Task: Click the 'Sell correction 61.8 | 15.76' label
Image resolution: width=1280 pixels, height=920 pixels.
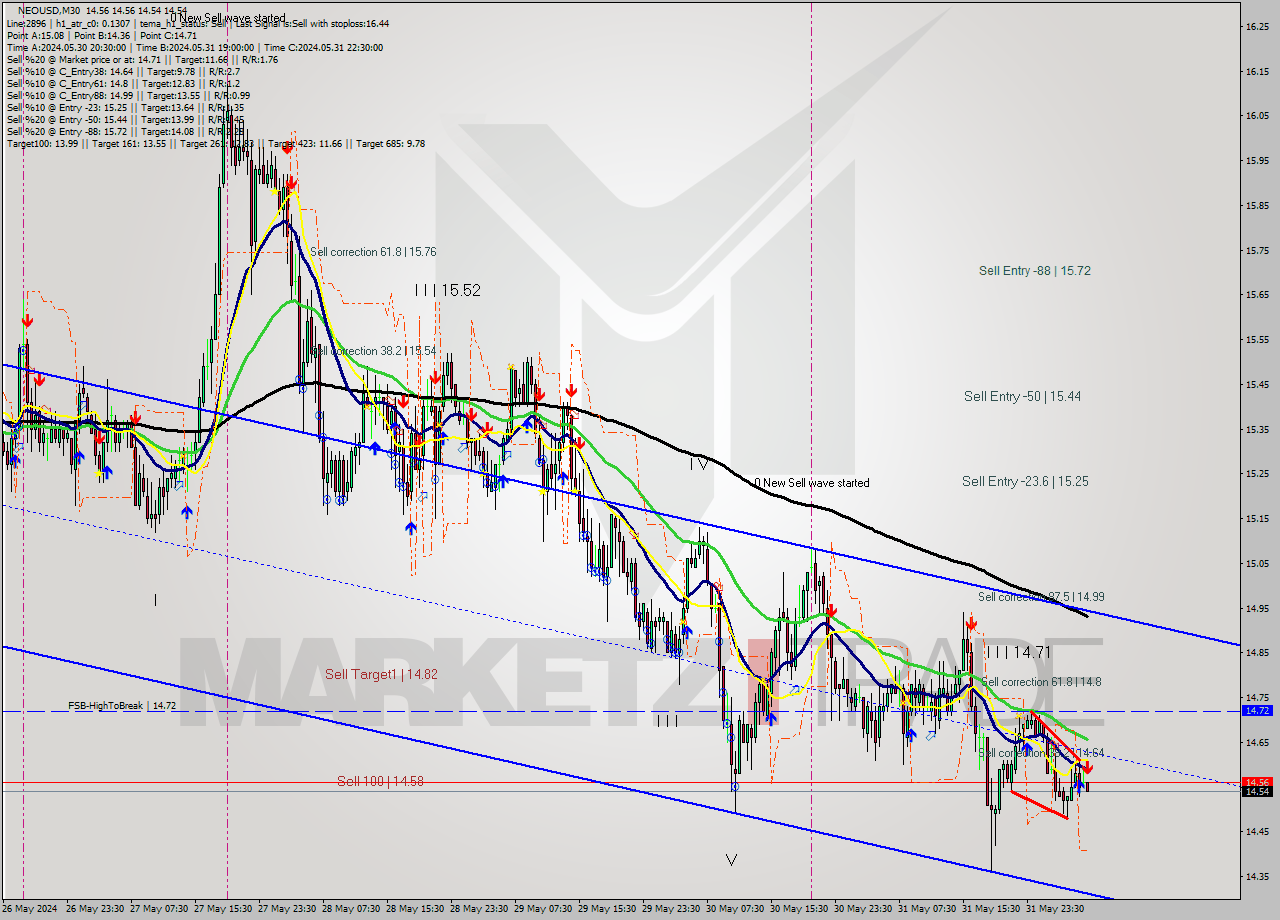Action: 373,252
